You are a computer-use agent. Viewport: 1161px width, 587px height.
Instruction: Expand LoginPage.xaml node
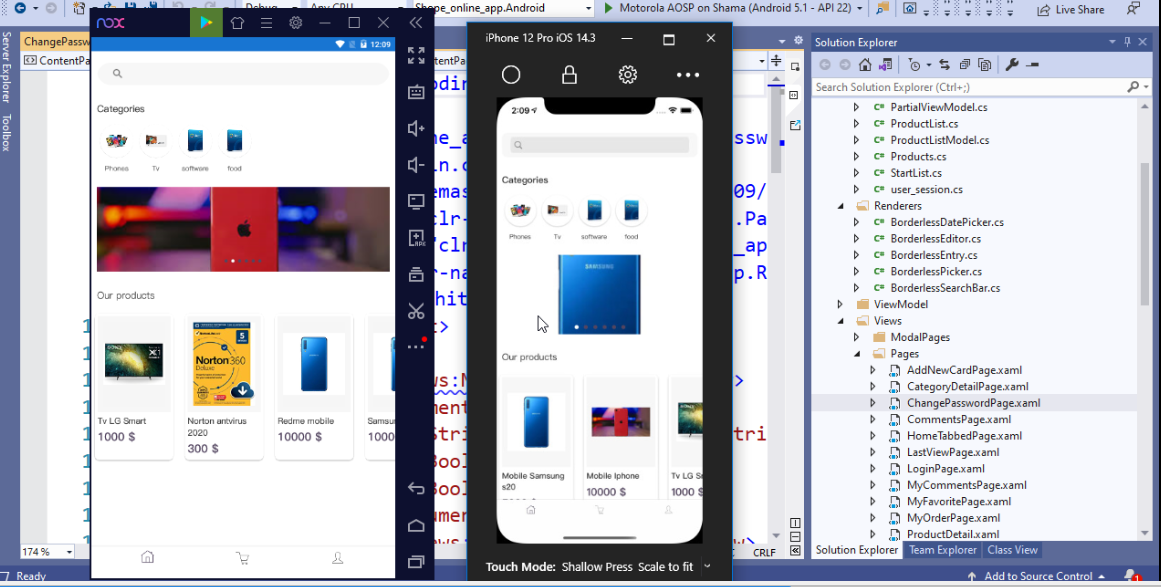(872, 469)
